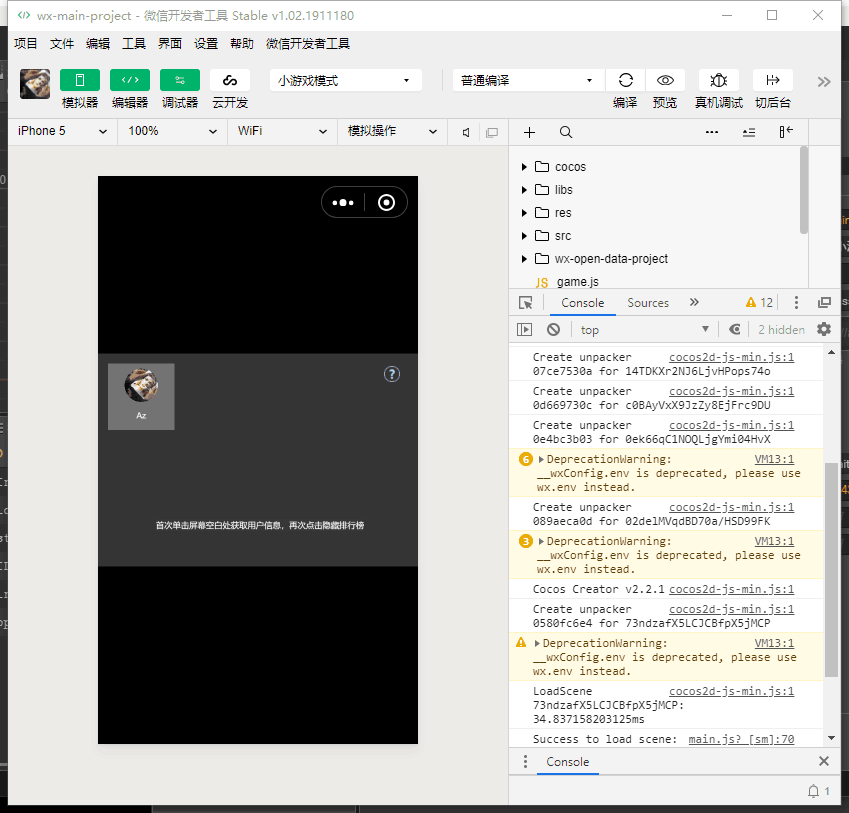Screen dimensions: 849x813
Task: Open devtools vertical three-dot menu
Action: (796, 303)
